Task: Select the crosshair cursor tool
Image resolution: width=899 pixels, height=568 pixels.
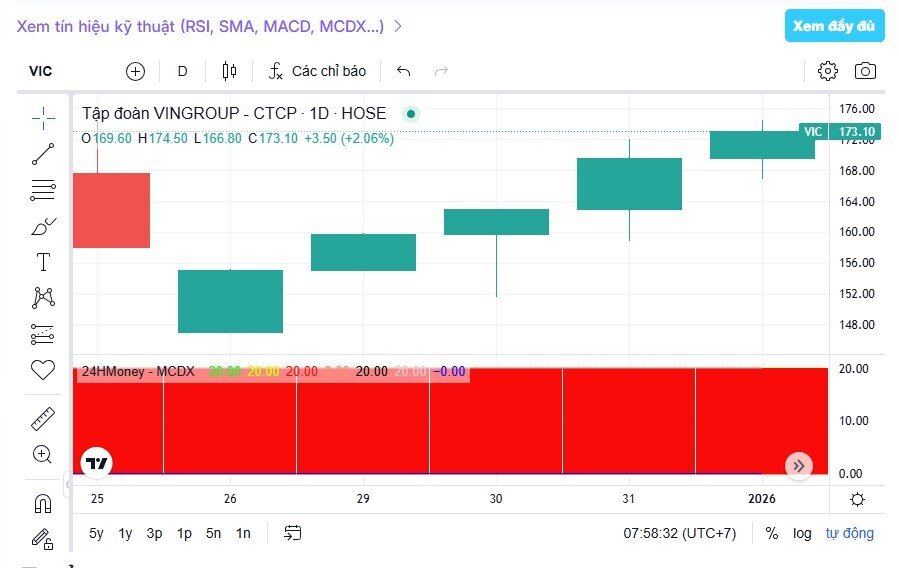Action: click(x=43, y=118)
